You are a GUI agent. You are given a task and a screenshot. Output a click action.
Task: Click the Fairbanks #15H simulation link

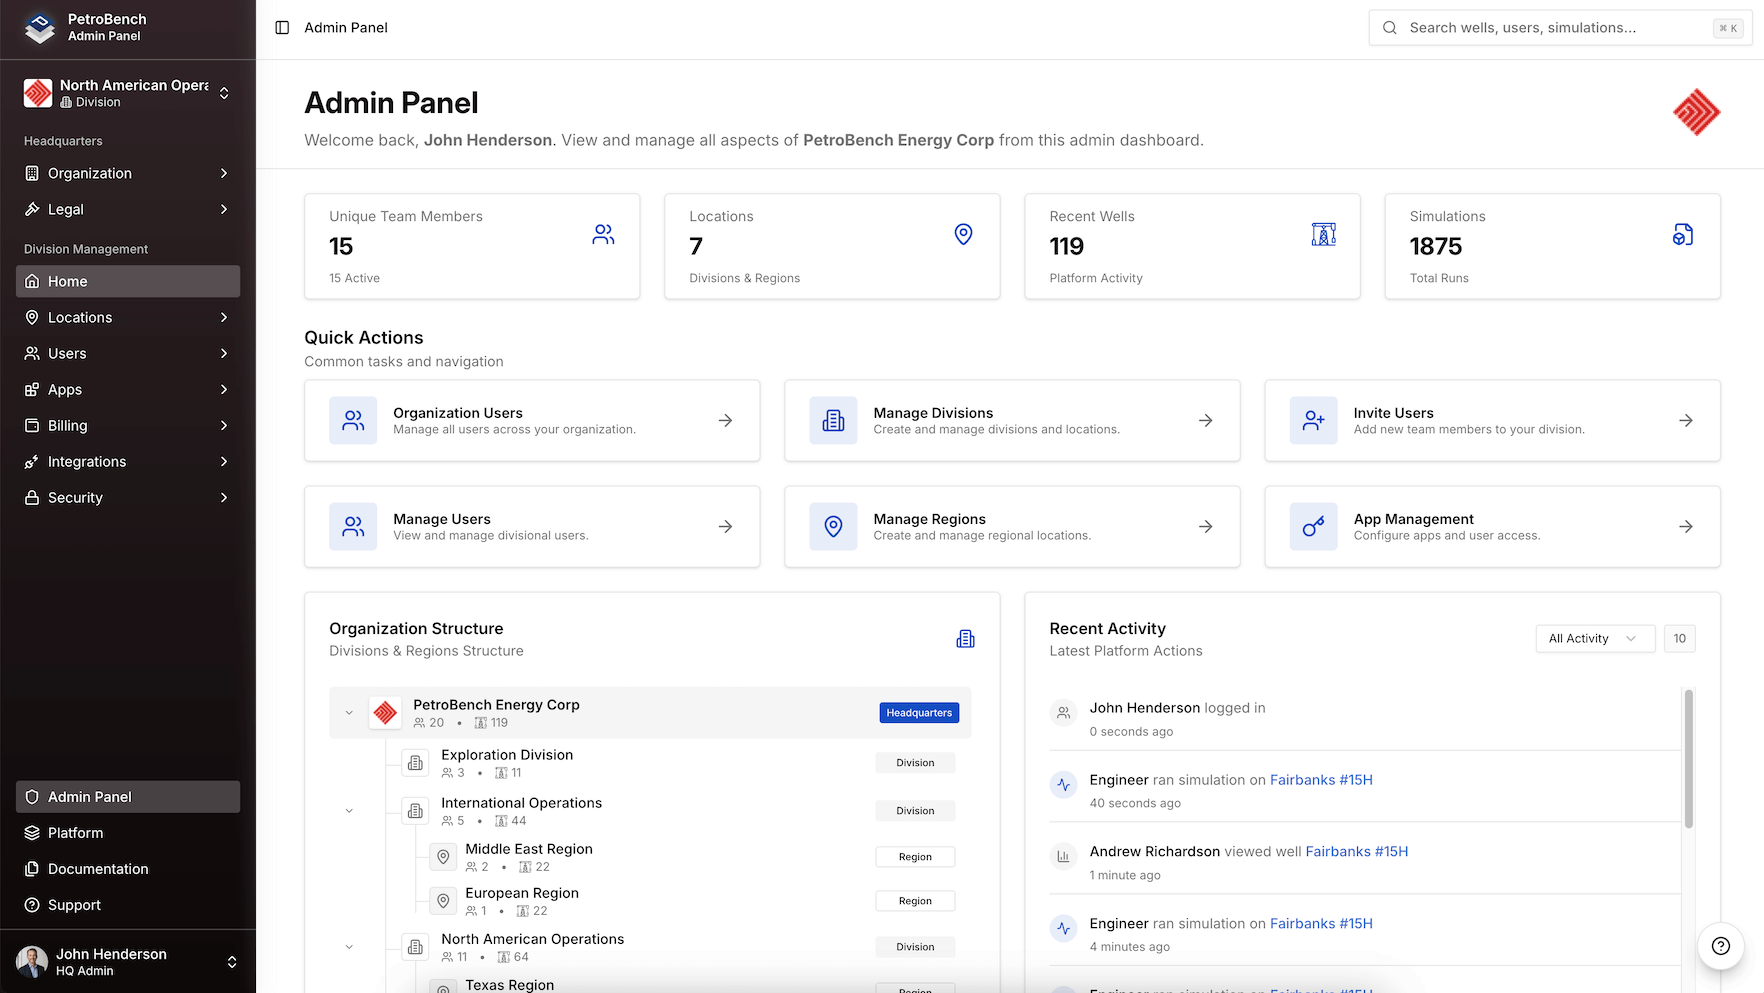point(1320,779)
